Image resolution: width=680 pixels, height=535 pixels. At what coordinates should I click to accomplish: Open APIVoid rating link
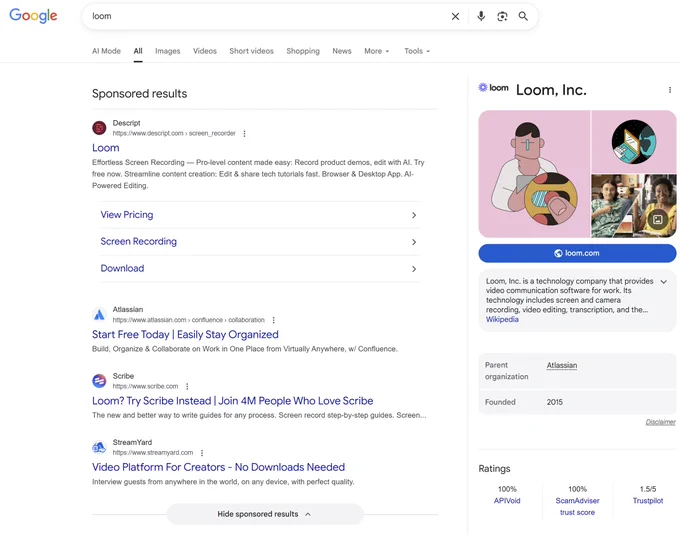(x=507, y=501)
